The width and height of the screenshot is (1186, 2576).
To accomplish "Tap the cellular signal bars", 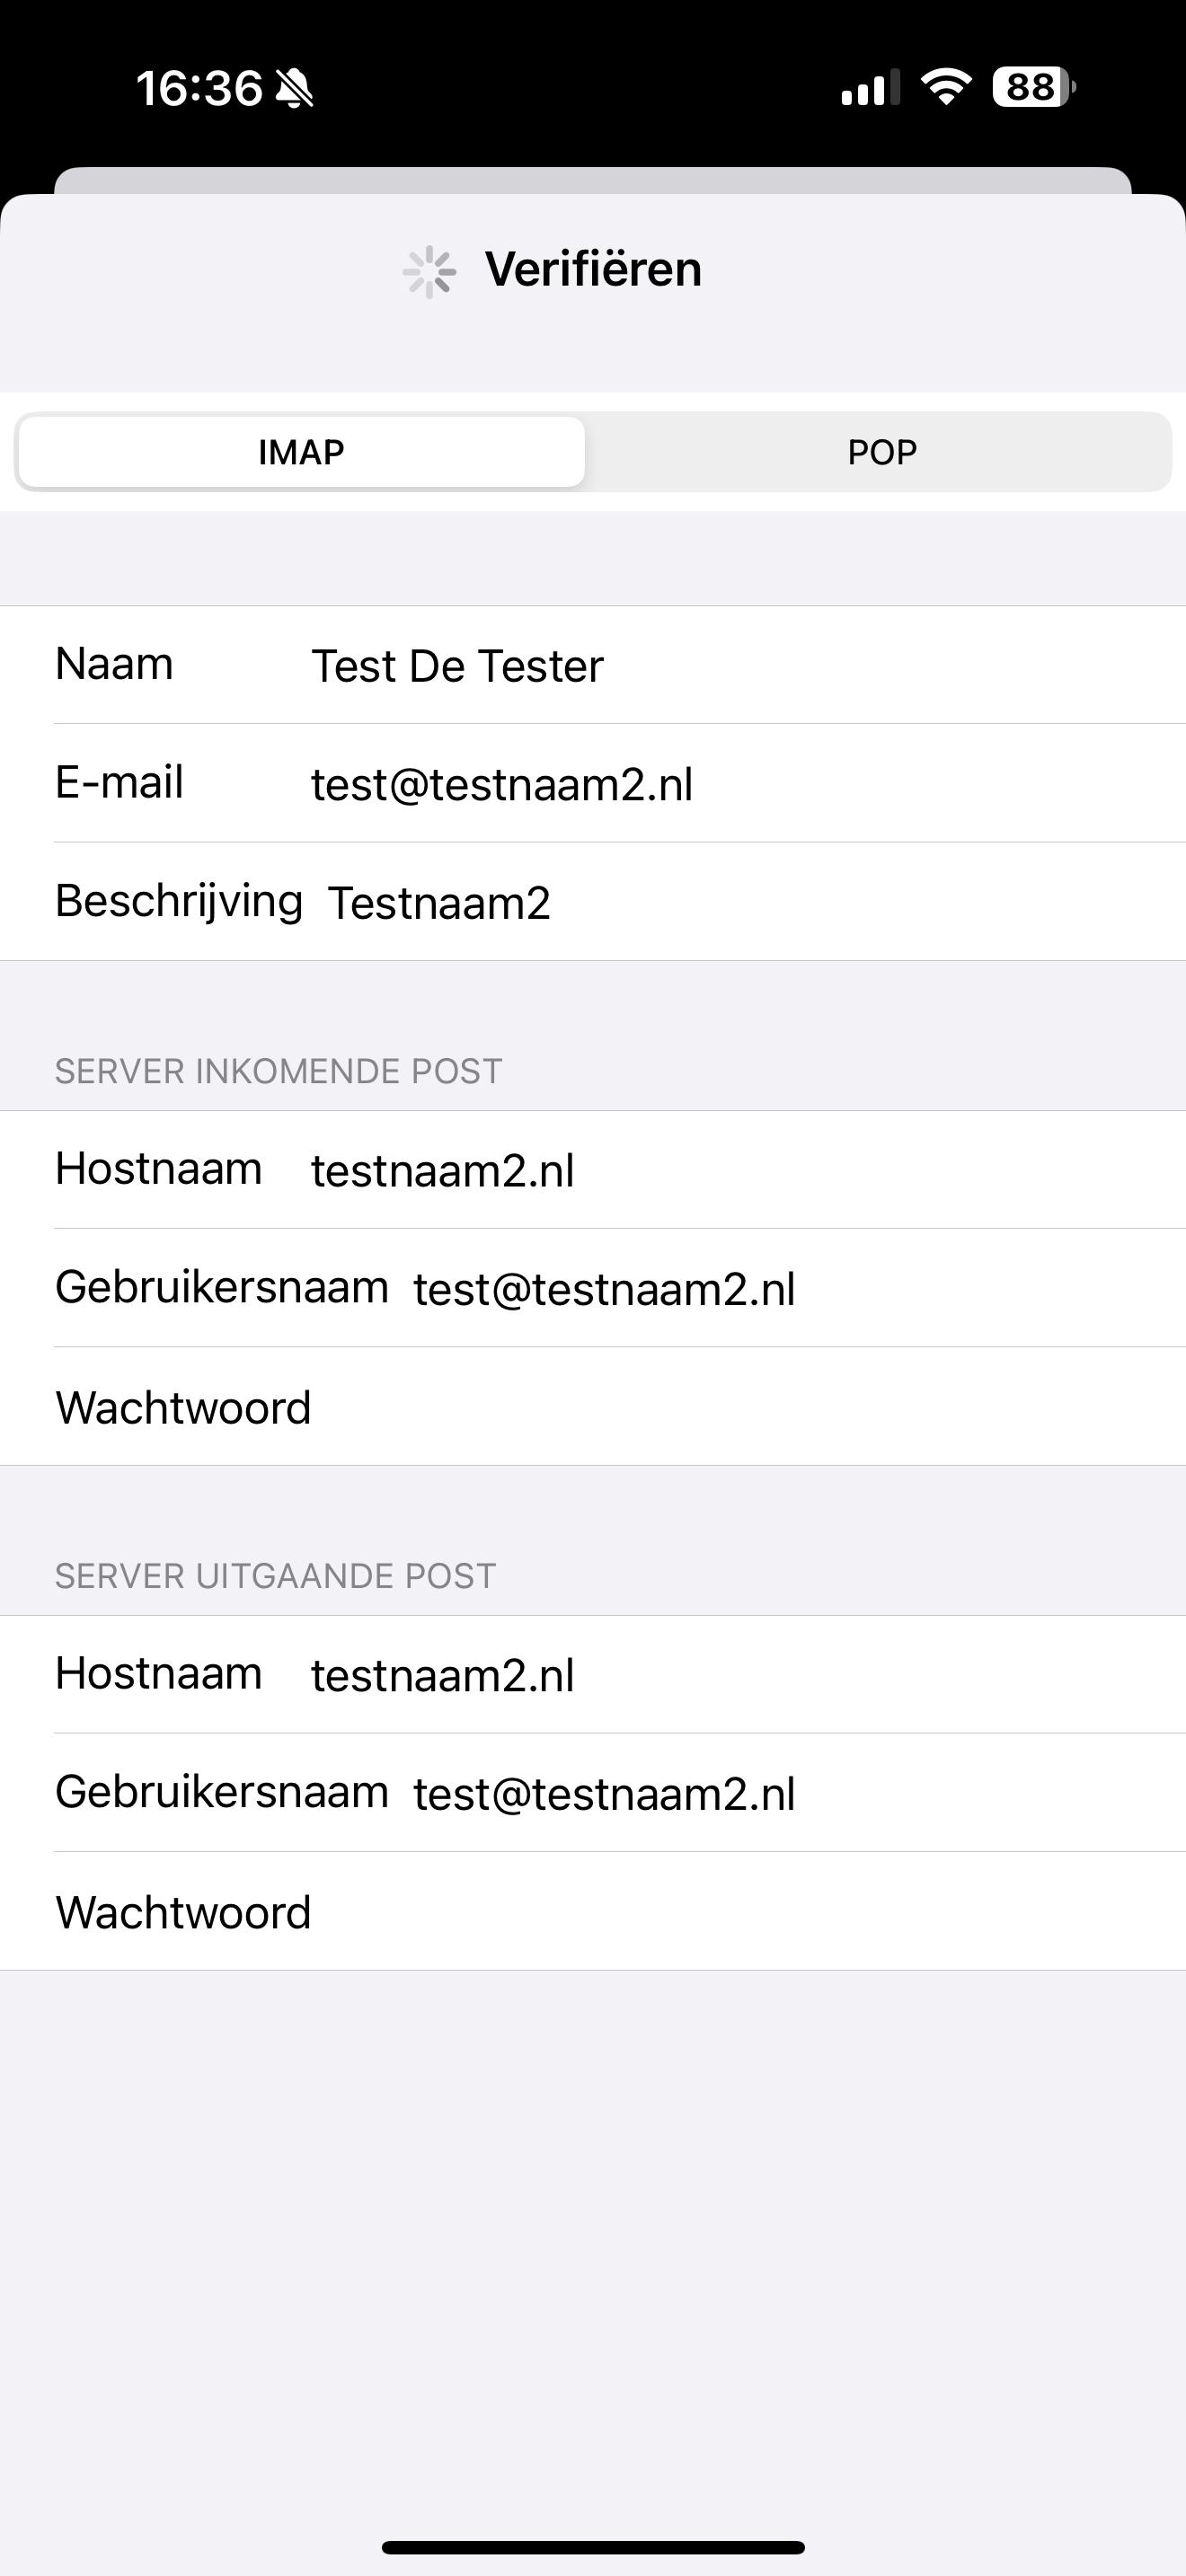I will point(868,88).
